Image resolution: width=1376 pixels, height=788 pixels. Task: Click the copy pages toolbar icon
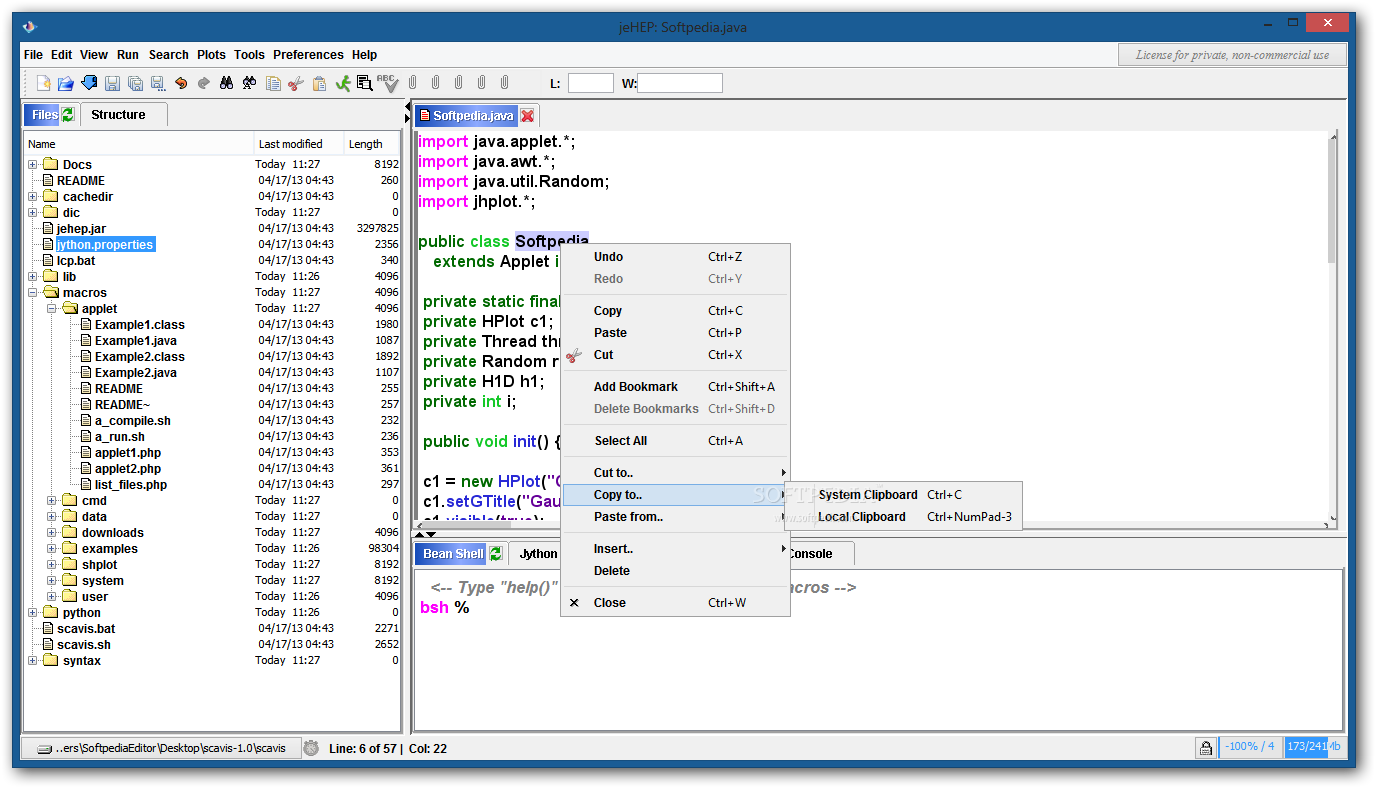(x=273, y=83)
